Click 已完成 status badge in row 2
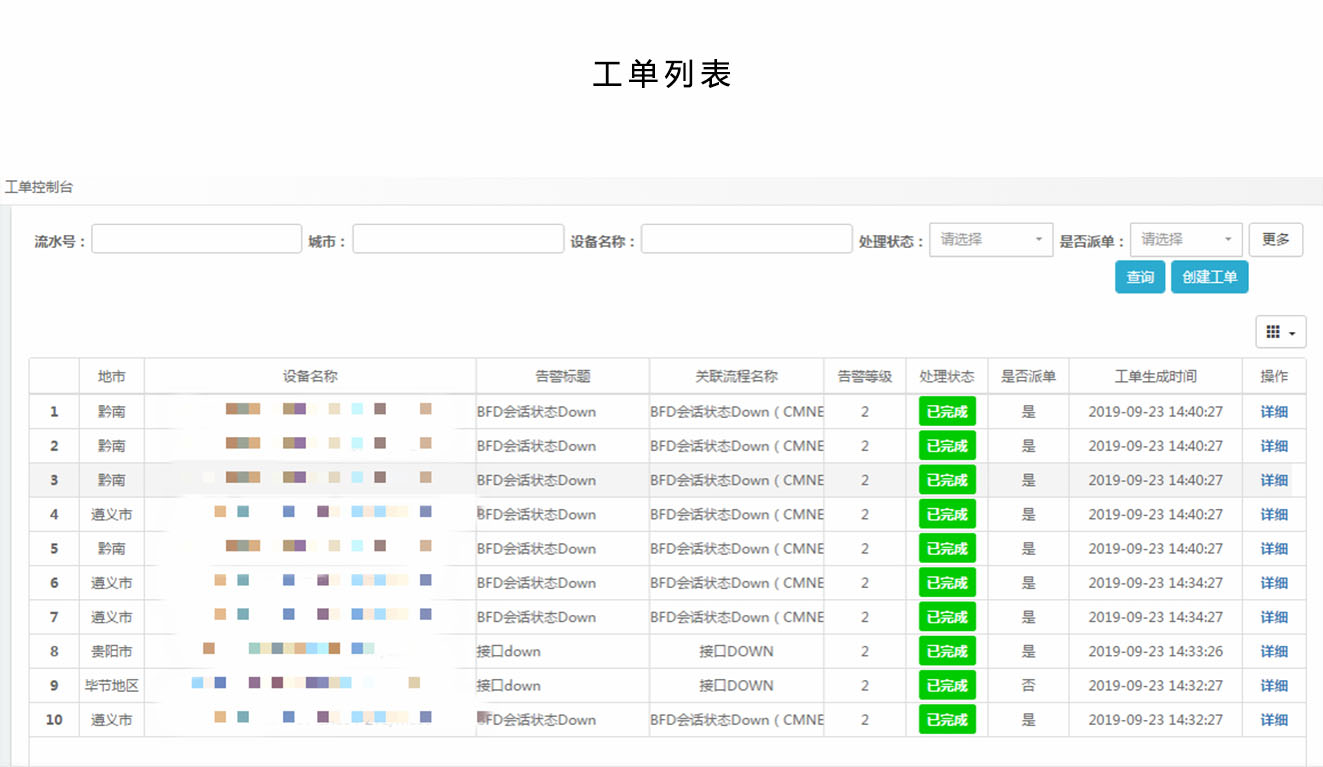Viewport: 1323px width, 767px height. pyautogui.click(x=946, y=446)
